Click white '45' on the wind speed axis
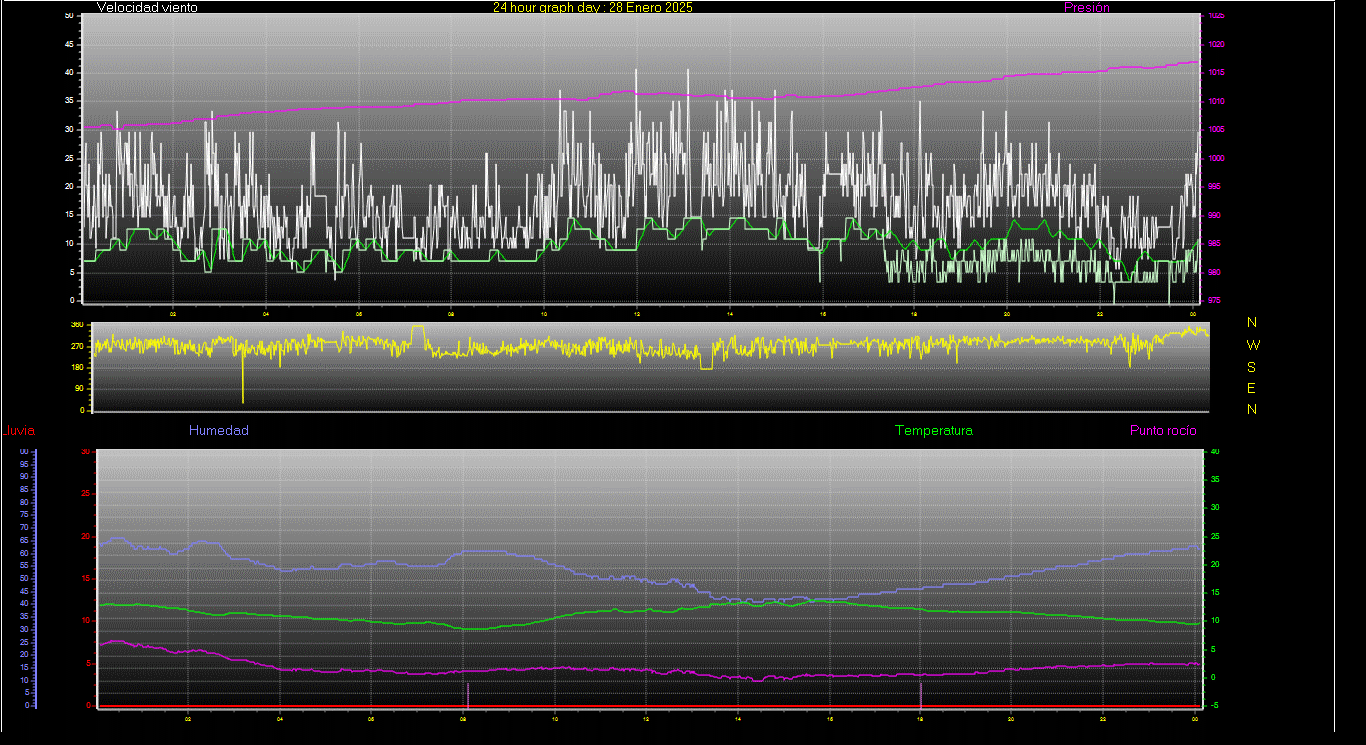This screenshot has height=745, width=1366. [x=68, y=45]
